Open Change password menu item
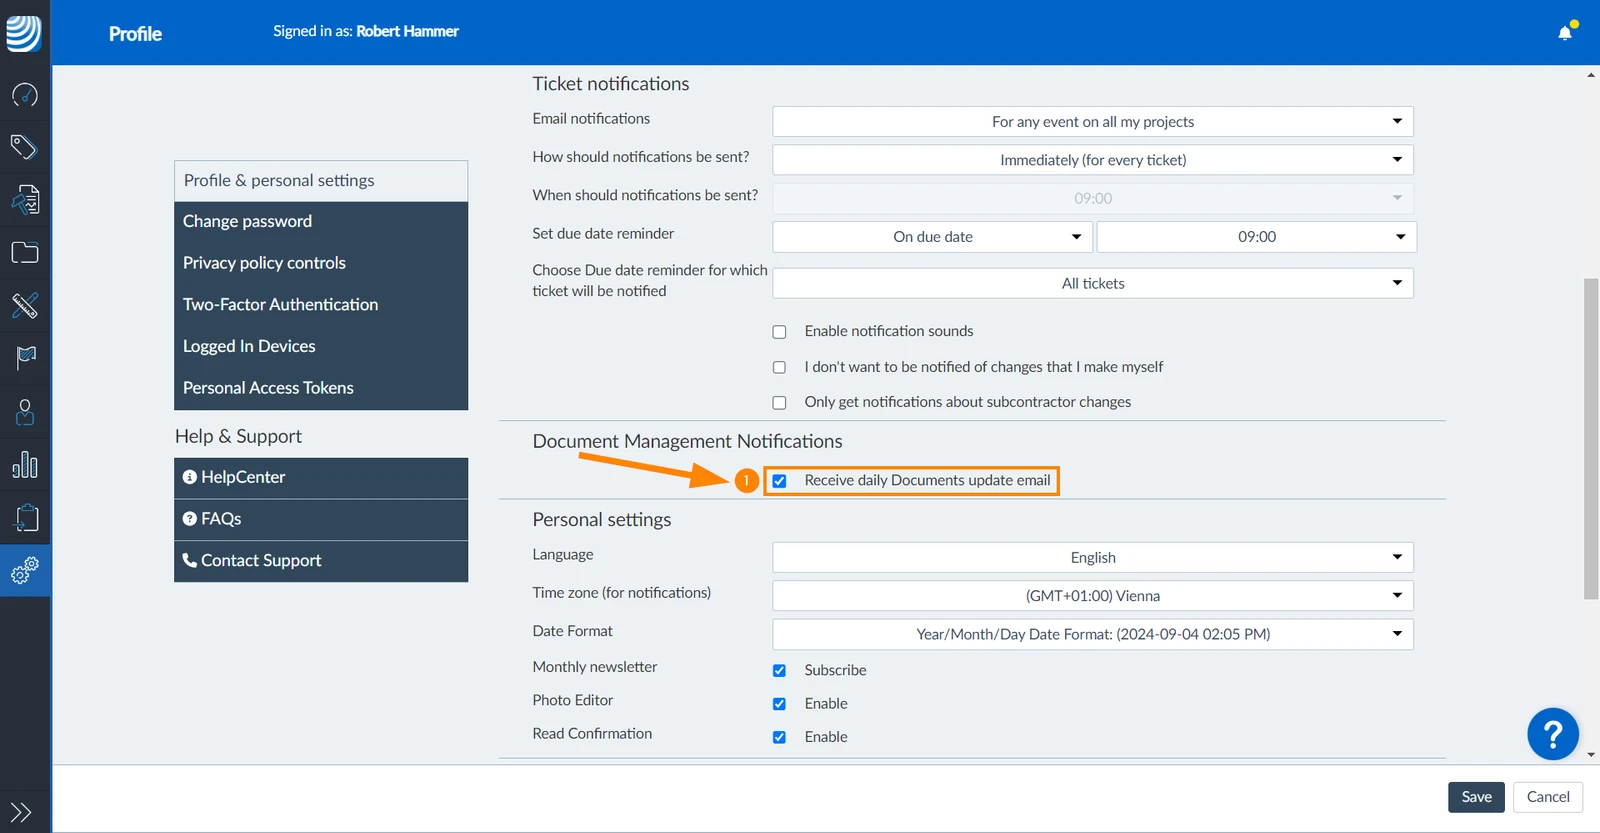This screenshot has width=1600, height=833. point(321,222)
